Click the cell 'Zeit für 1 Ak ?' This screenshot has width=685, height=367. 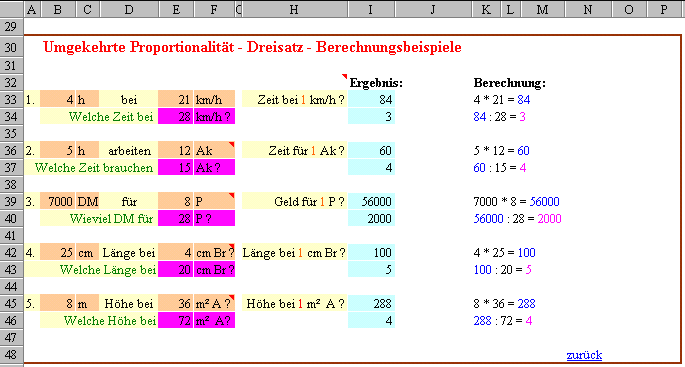point(294,151)
